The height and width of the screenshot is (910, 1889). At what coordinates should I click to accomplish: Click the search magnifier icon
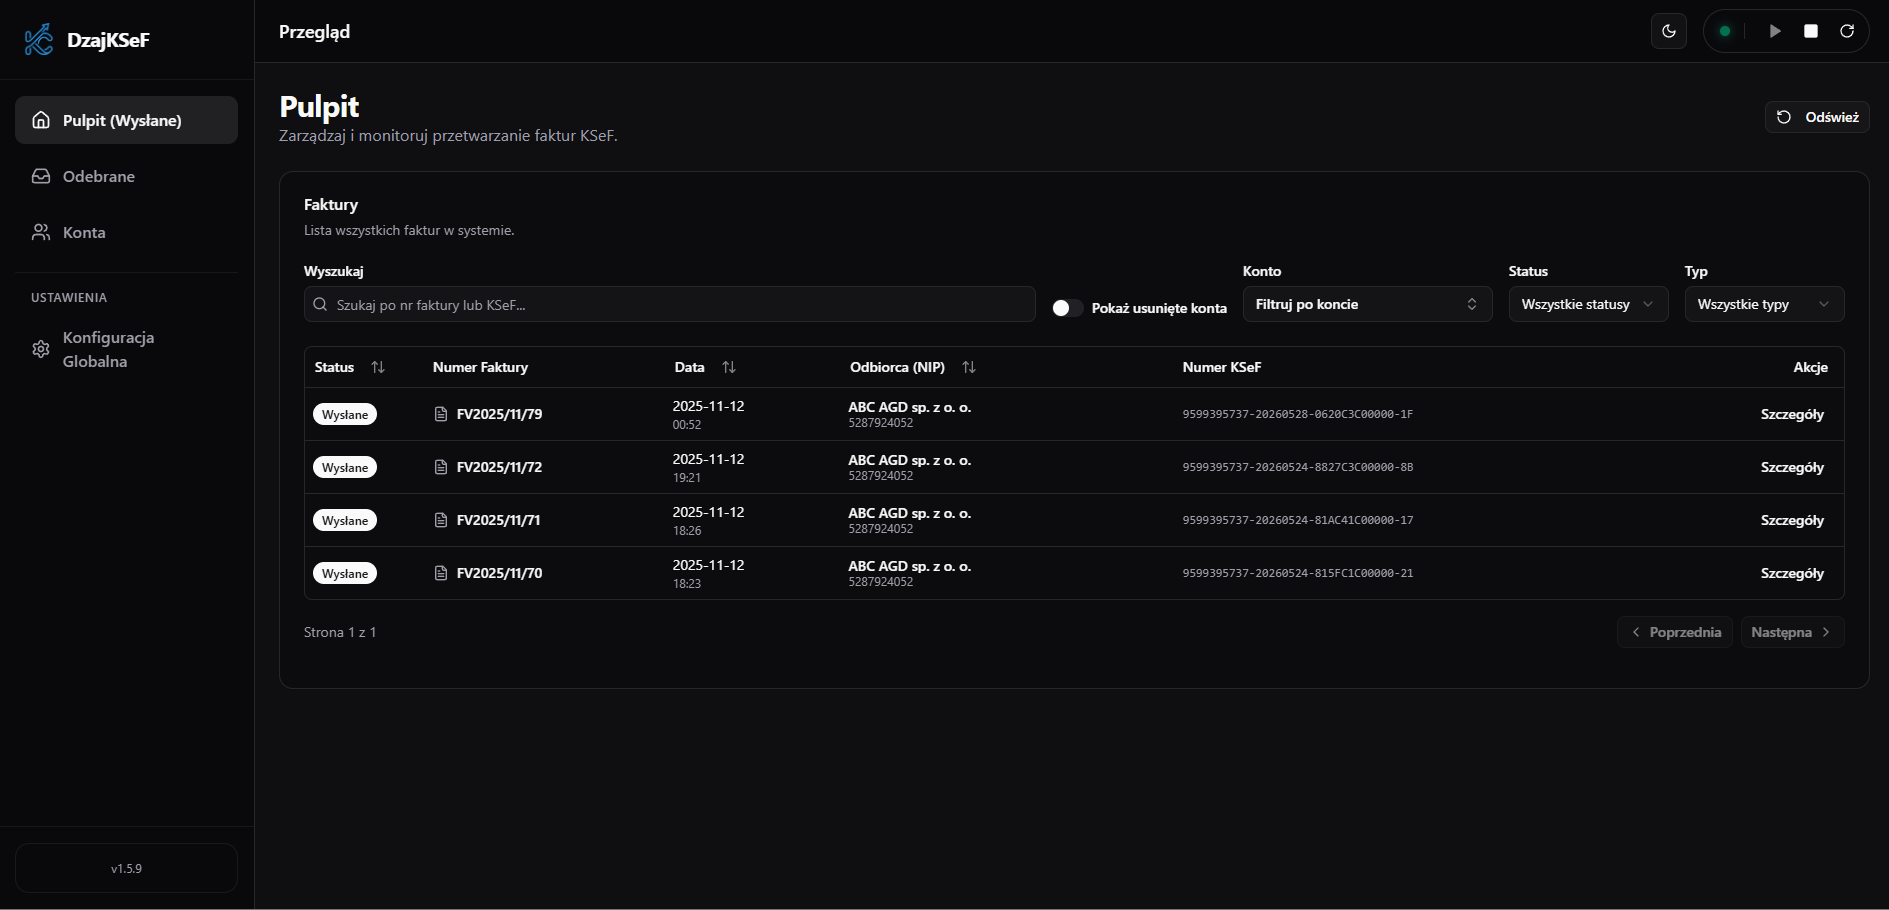320,304
